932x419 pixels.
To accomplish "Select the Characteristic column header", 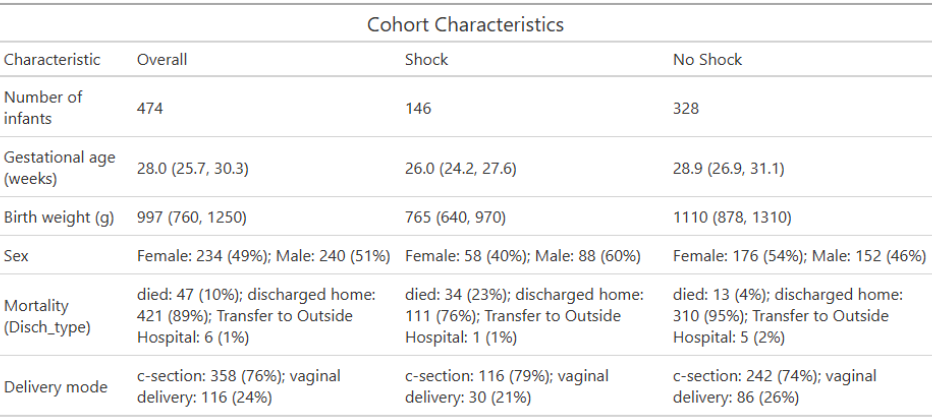I will tap(52, 59).
